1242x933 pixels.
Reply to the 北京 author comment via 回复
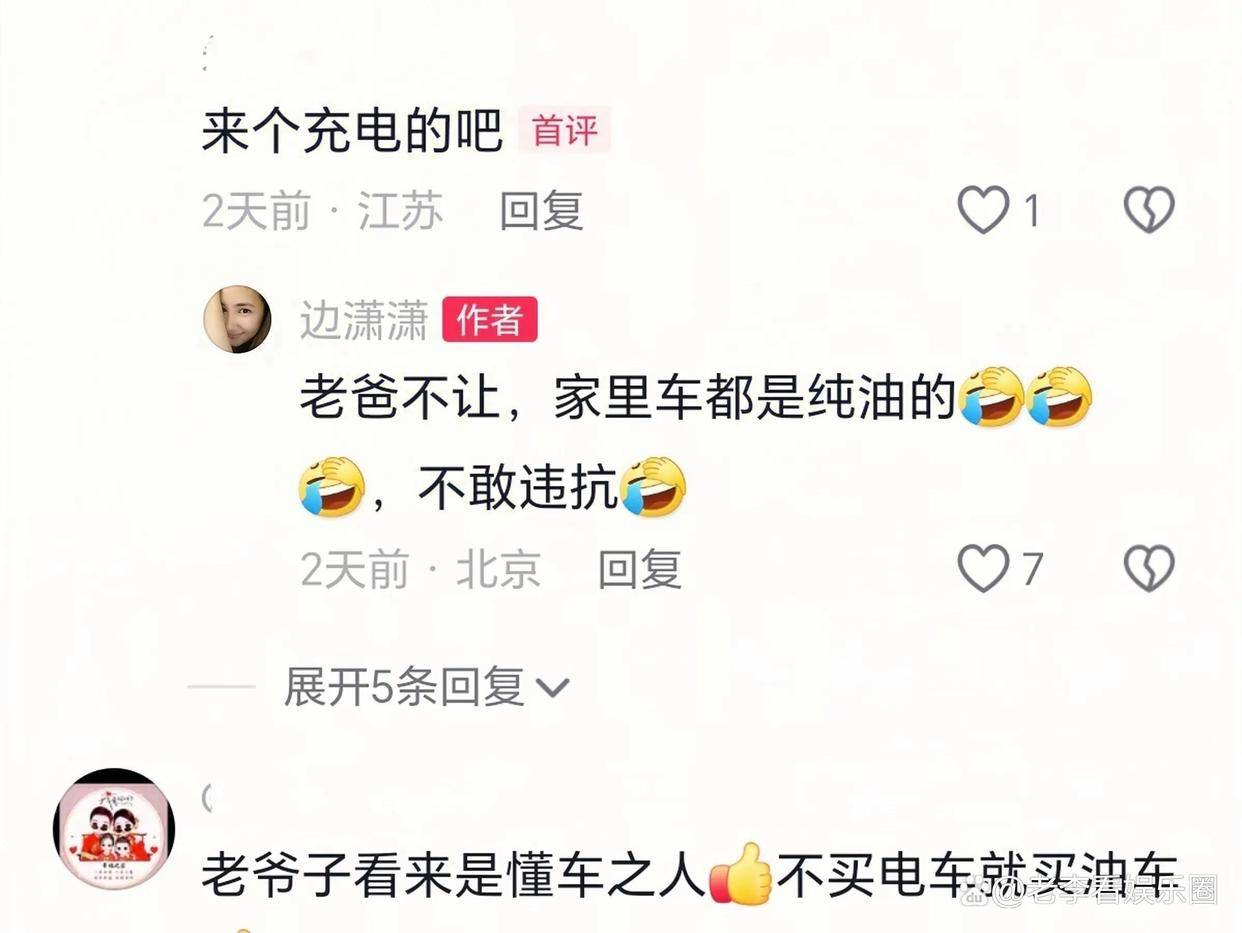pyautogui.click(x=639, y=569)
